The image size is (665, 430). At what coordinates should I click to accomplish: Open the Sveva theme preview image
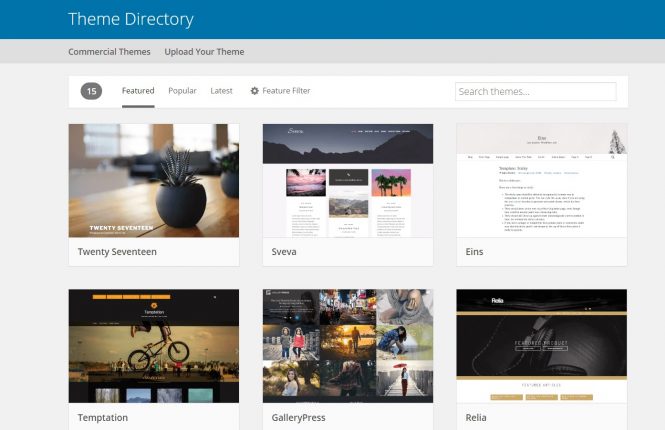[348, 181]
